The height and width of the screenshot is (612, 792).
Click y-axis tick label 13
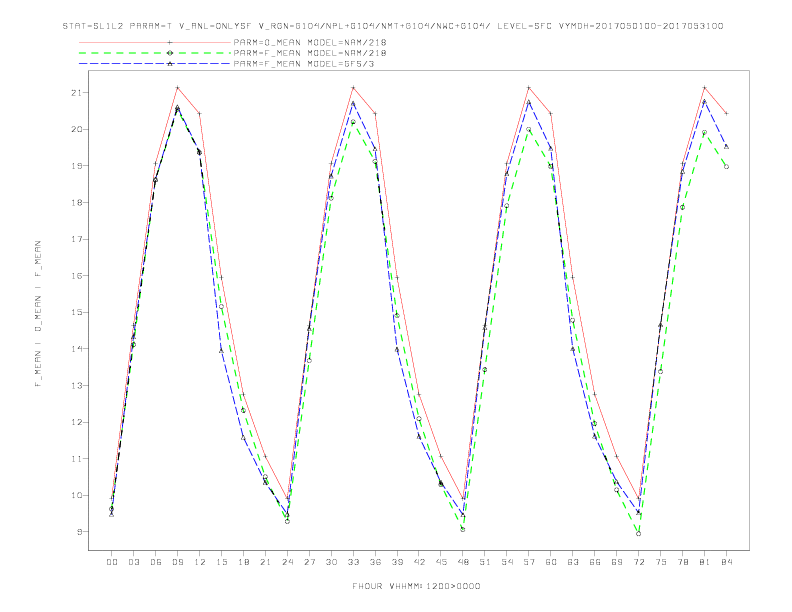pos(76,385)
